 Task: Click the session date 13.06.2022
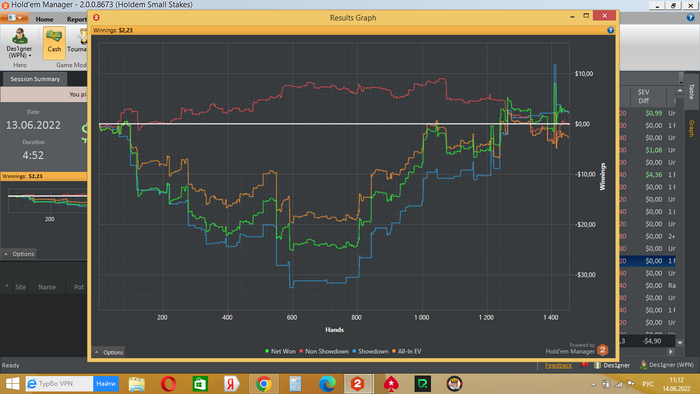point(33,125)
